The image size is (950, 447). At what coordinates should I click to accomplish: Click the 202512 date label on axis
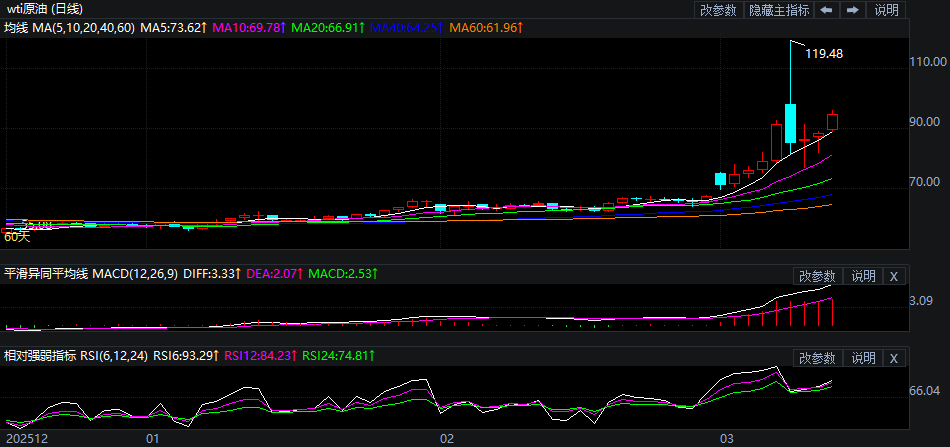click(x=24, y=438)
